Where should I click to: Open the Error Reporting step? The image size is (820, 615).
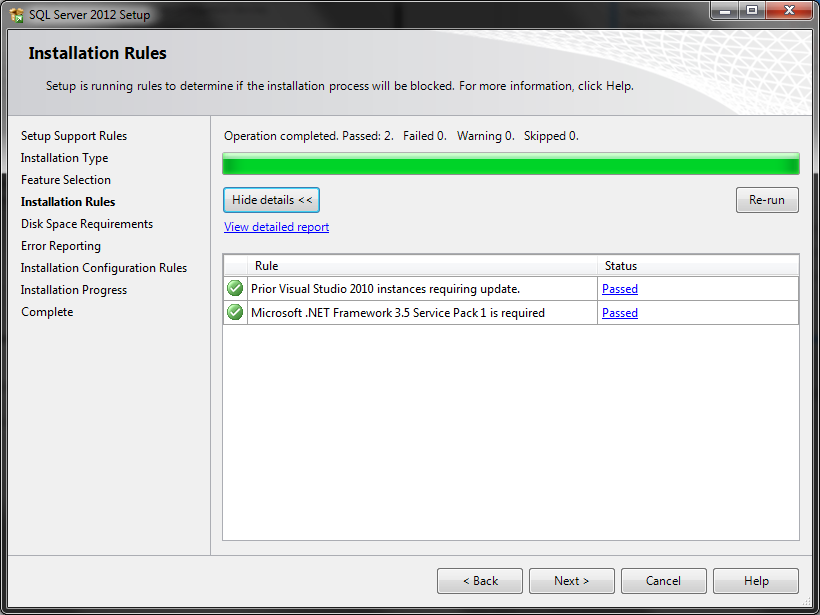[x=60, y=245]
